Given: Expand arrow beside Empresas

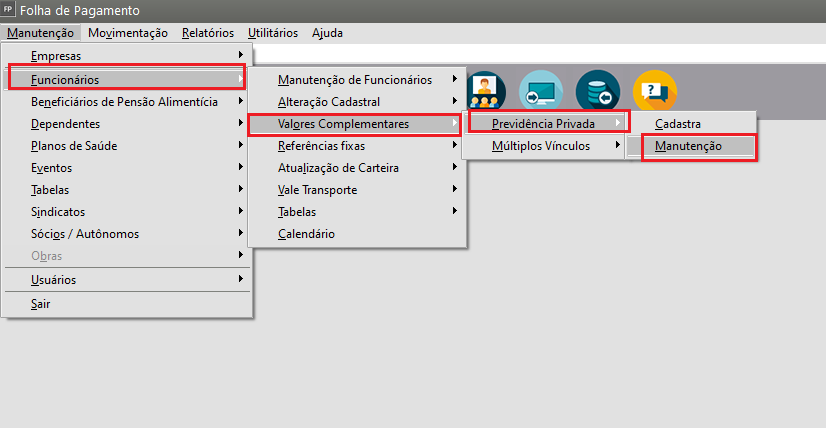Looking at the screenshot, I should pos(241,55).
